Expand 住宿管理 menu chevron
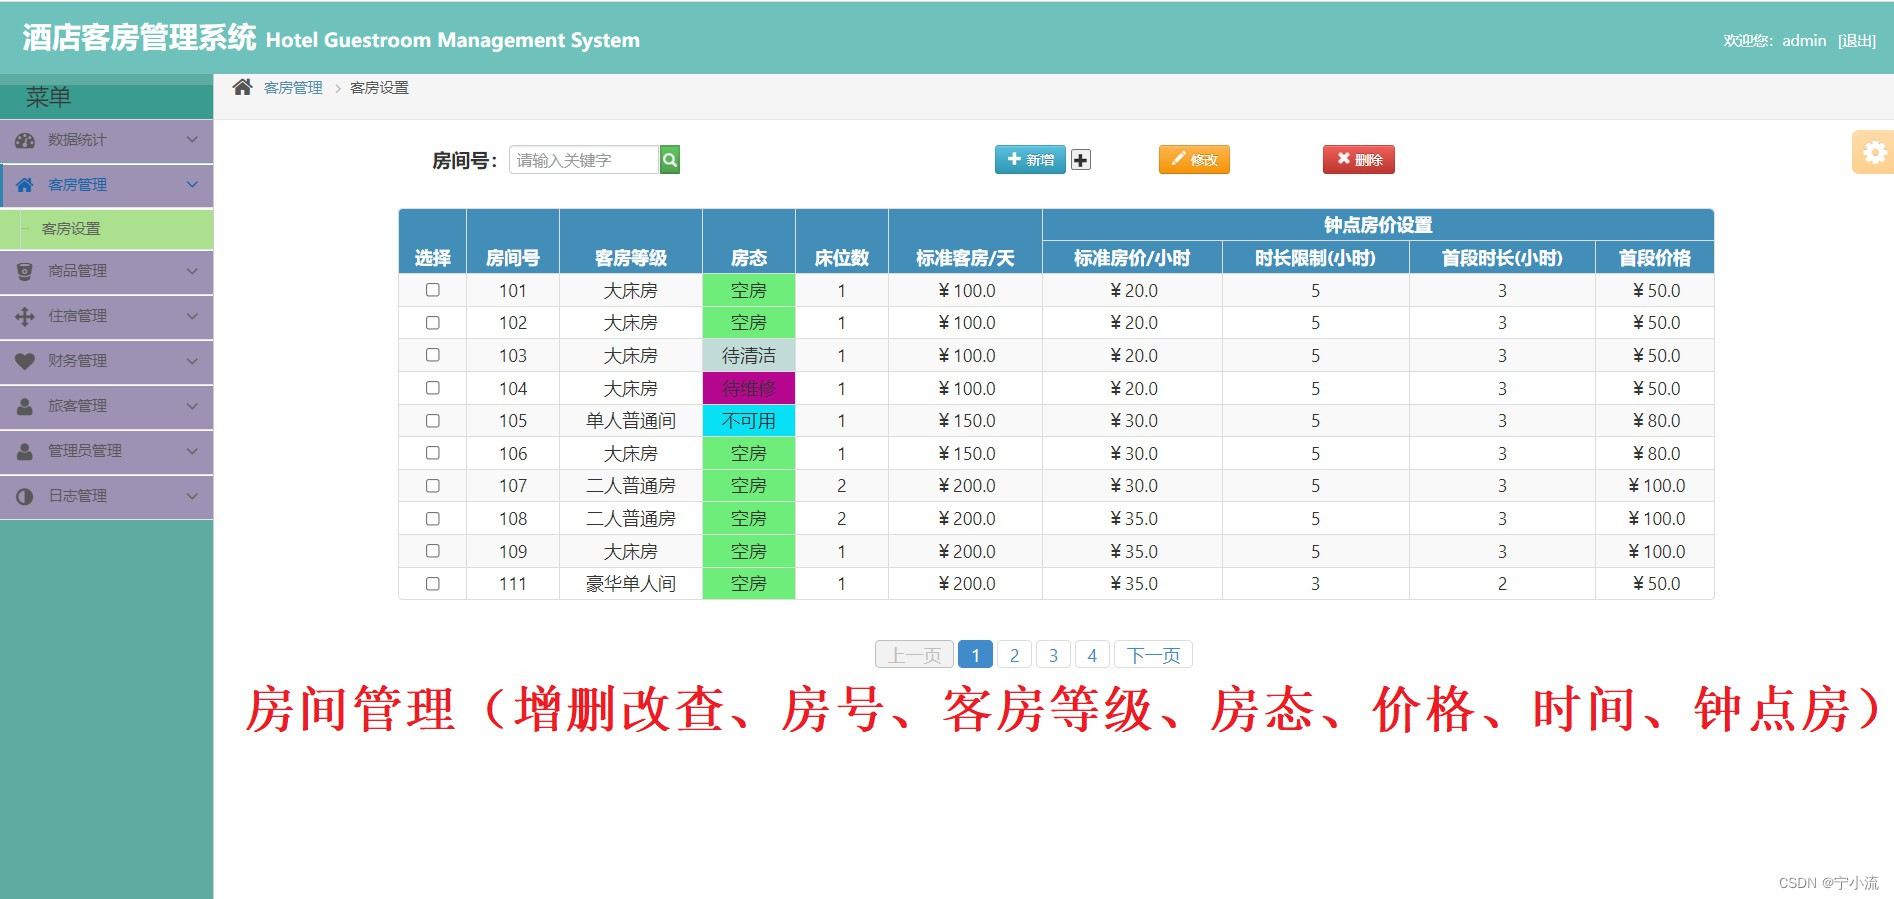1894x899 pixels. click(x=192, y=316)
